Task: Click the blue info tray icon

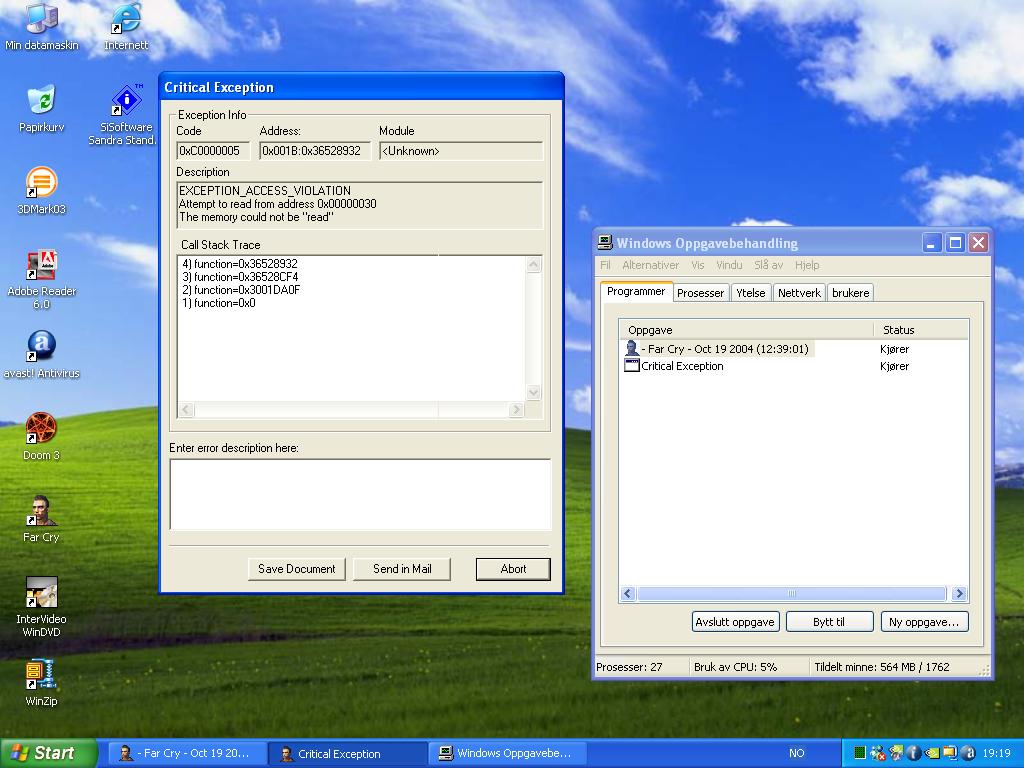Action: pos(914,753)
